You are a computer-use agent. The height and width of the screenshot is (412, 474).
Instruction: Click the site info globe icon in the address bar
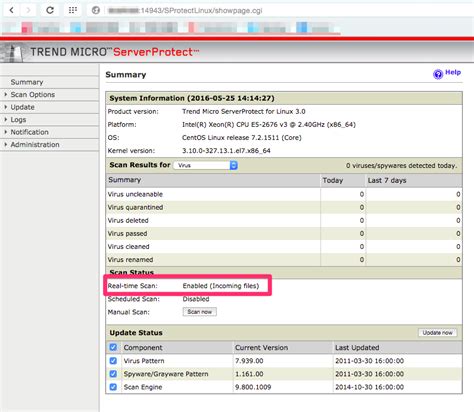click(x=96, y=10)
